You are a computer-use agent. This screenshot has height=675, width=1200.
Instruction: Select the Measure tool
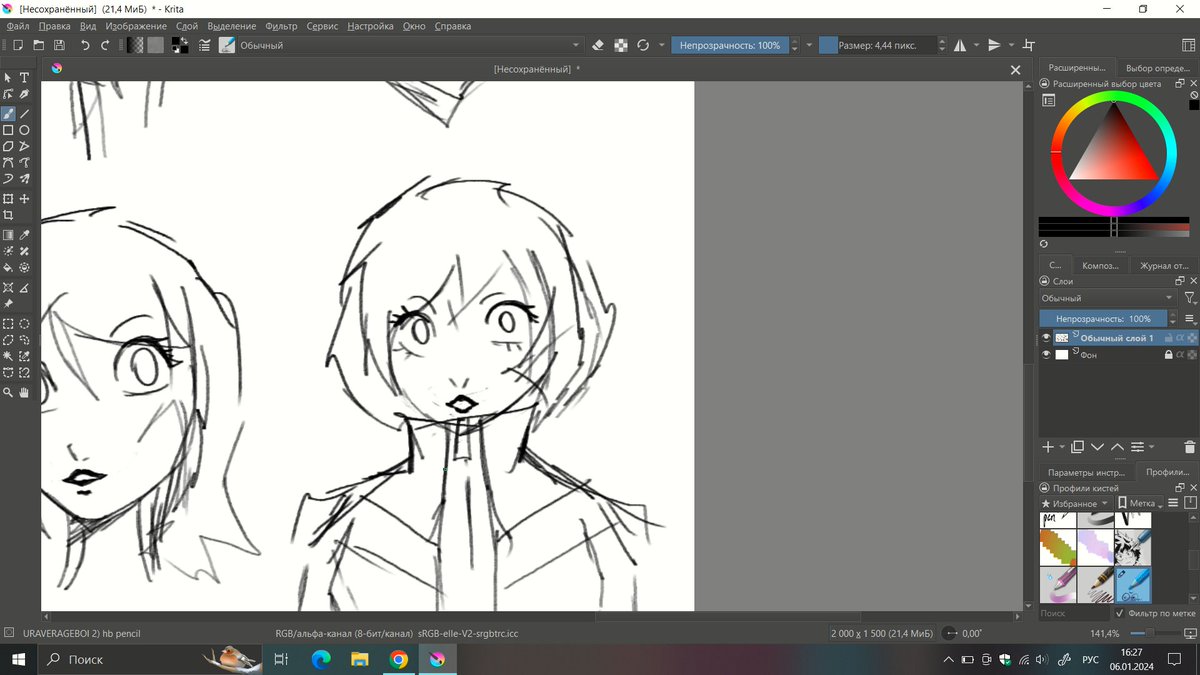[x=24, y=288]
